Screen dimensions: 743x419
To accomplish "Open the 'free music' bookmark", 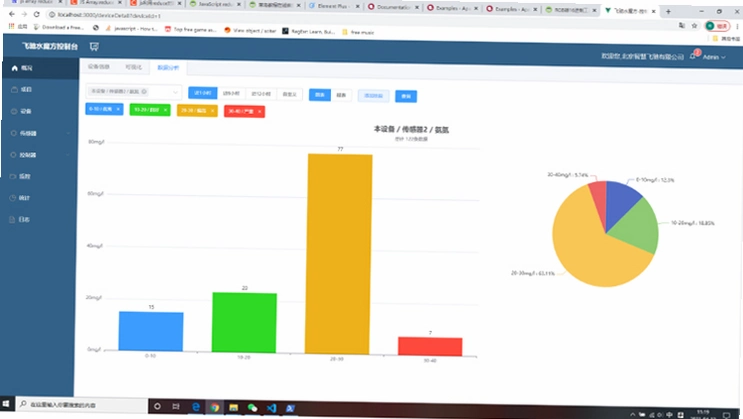I will [x=358, y=32].
